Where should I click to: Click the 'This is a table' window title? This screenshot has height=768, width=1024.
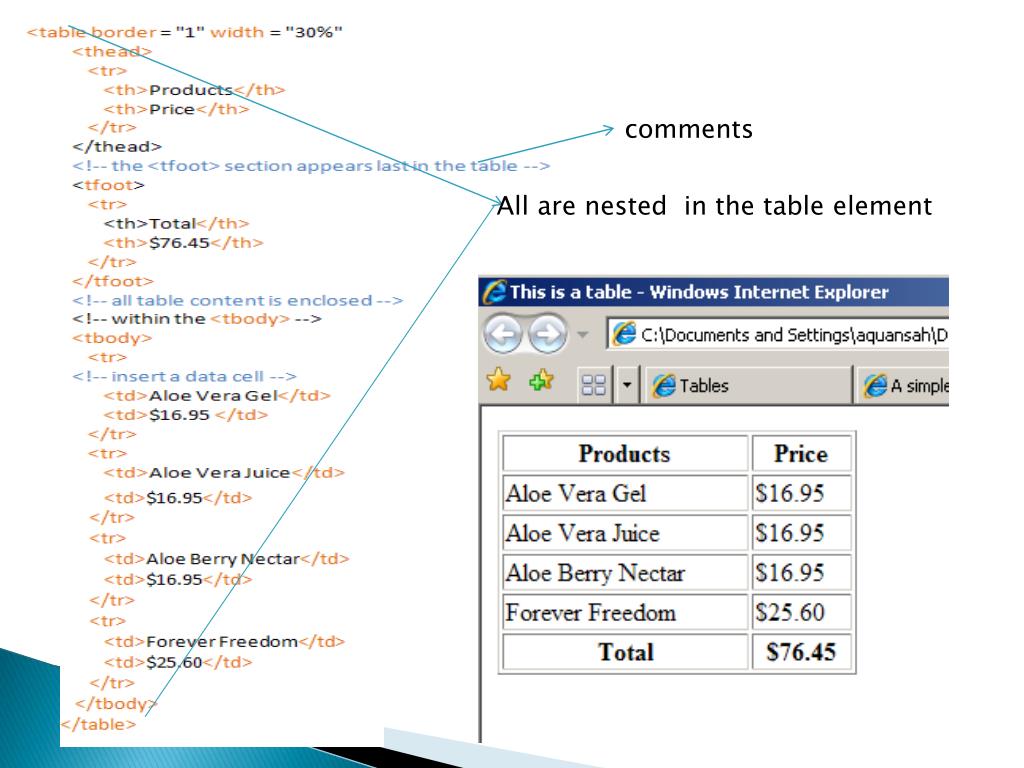click(699, 292)
